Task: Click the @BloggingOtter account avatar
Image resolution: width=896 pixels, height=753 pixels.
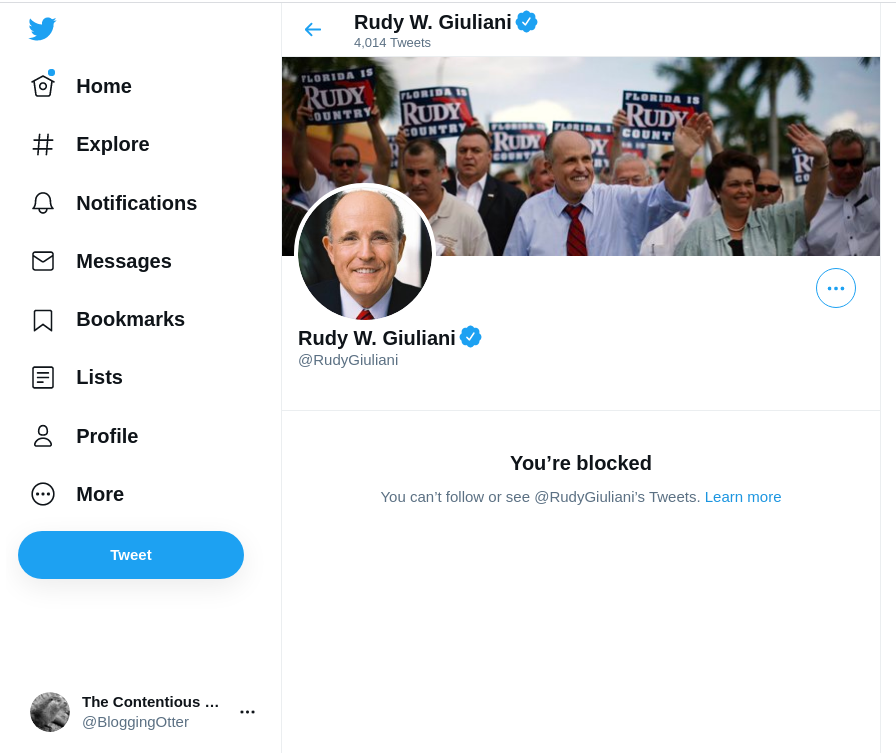Action: click(x=50, y=712)
